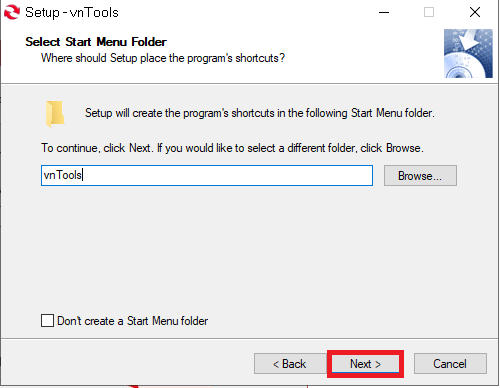Click the "Where should Setup place" subtitle text
The width and height of the screenshot is (500, 388).
[x=163, y=58]
